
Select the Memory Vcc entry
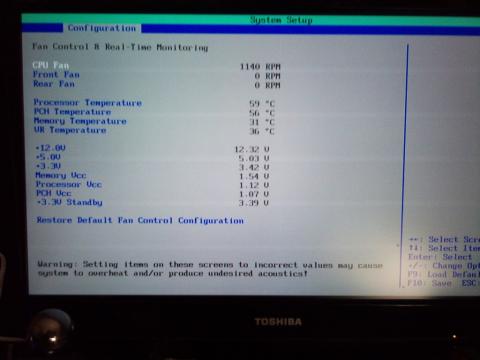(x=61, y=175)
